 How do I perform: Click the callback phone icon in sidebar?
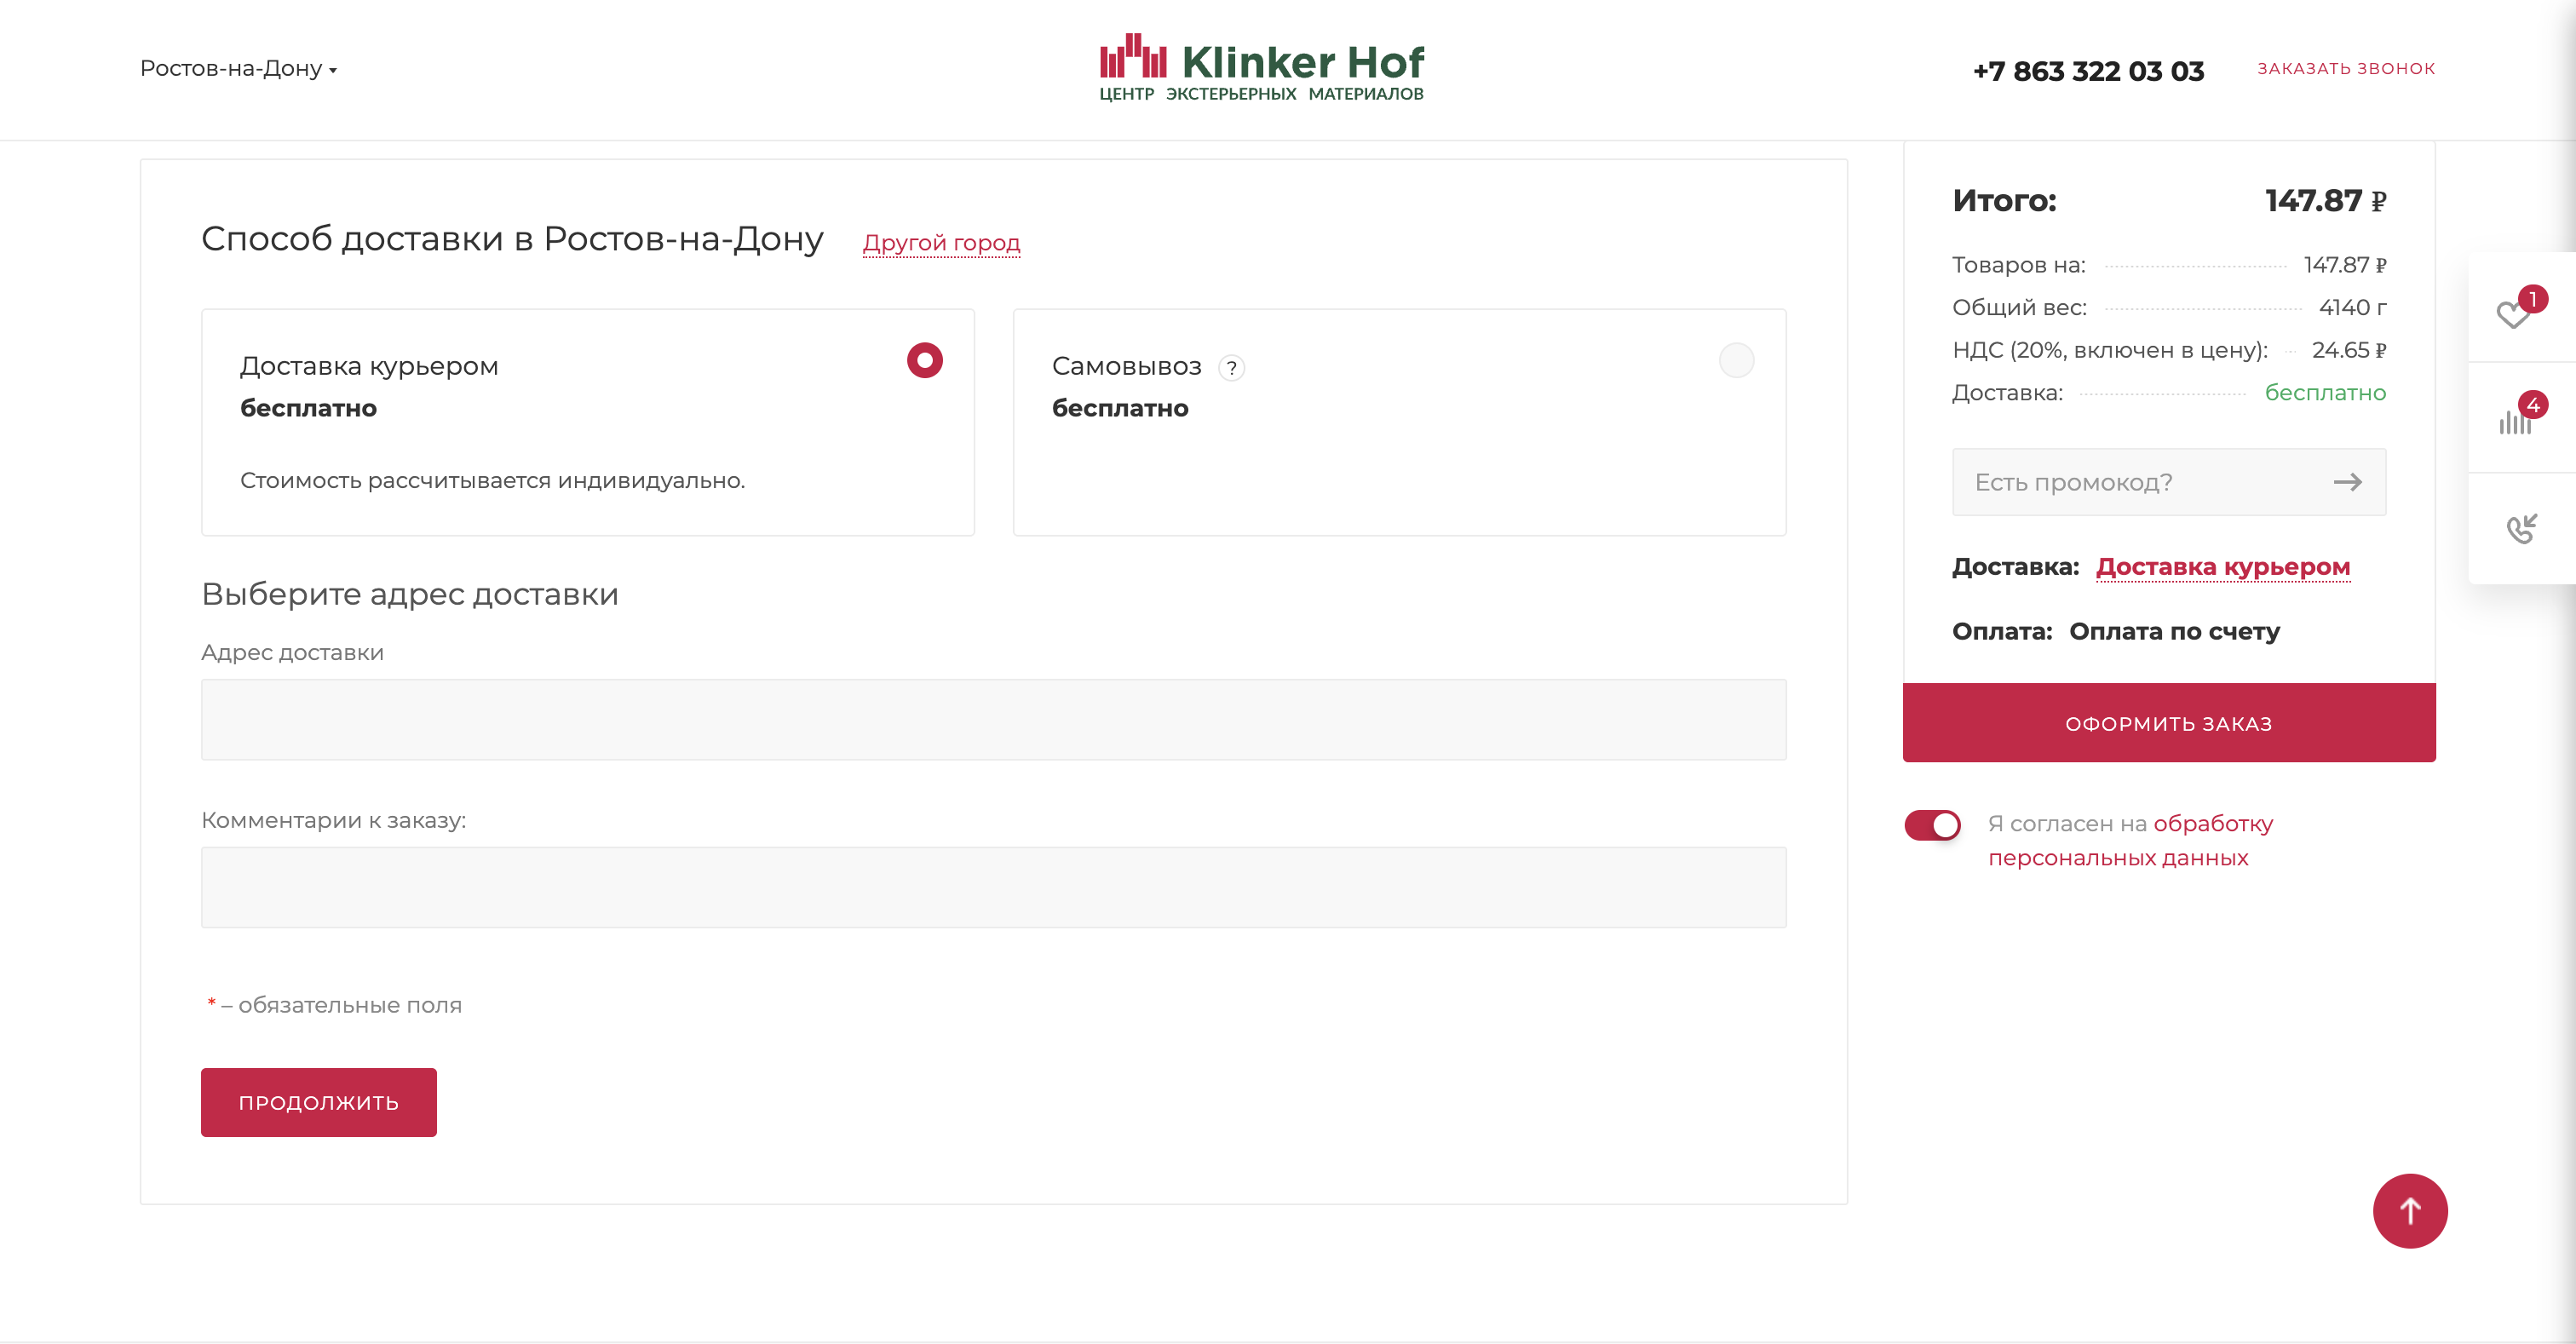[2521, 528]
